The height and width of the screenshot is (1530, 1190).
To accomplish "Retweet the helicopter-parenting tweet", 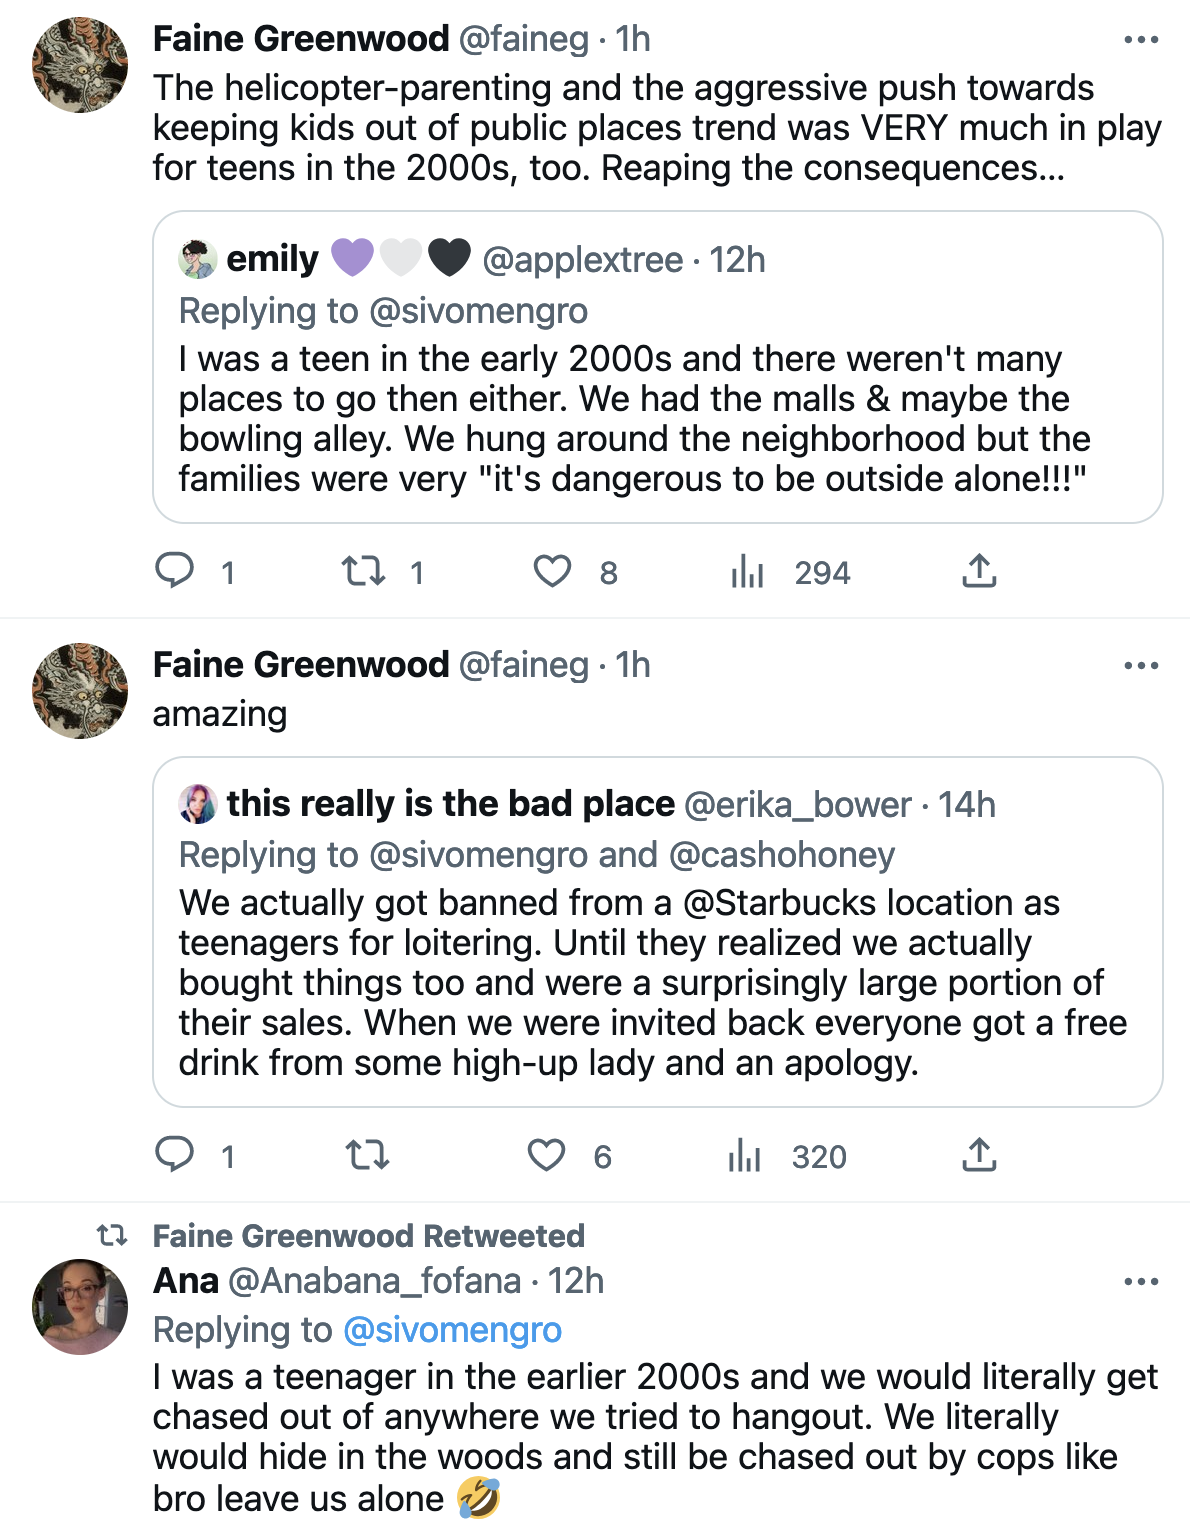I will (x=363, y=571).
